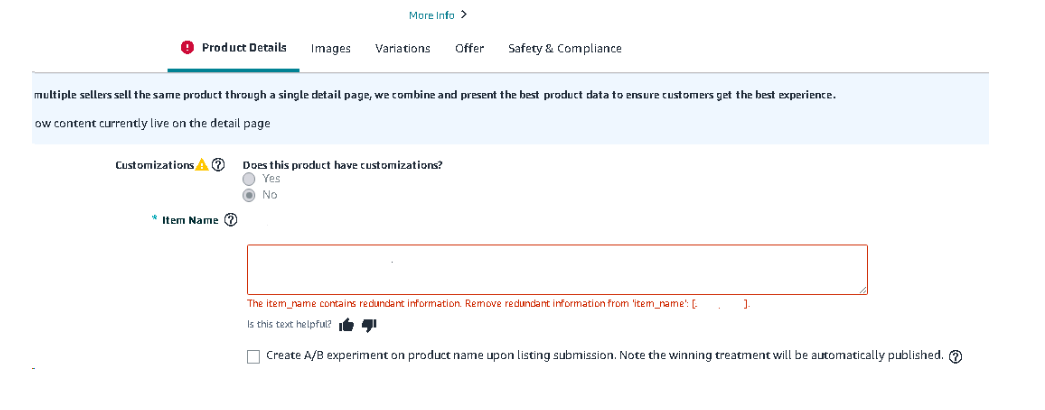The height and width of the screenshot is (410, 1045).
Task: Click the Item Name field resize handle
Action: pyautogui.click(x=862, y=289)
